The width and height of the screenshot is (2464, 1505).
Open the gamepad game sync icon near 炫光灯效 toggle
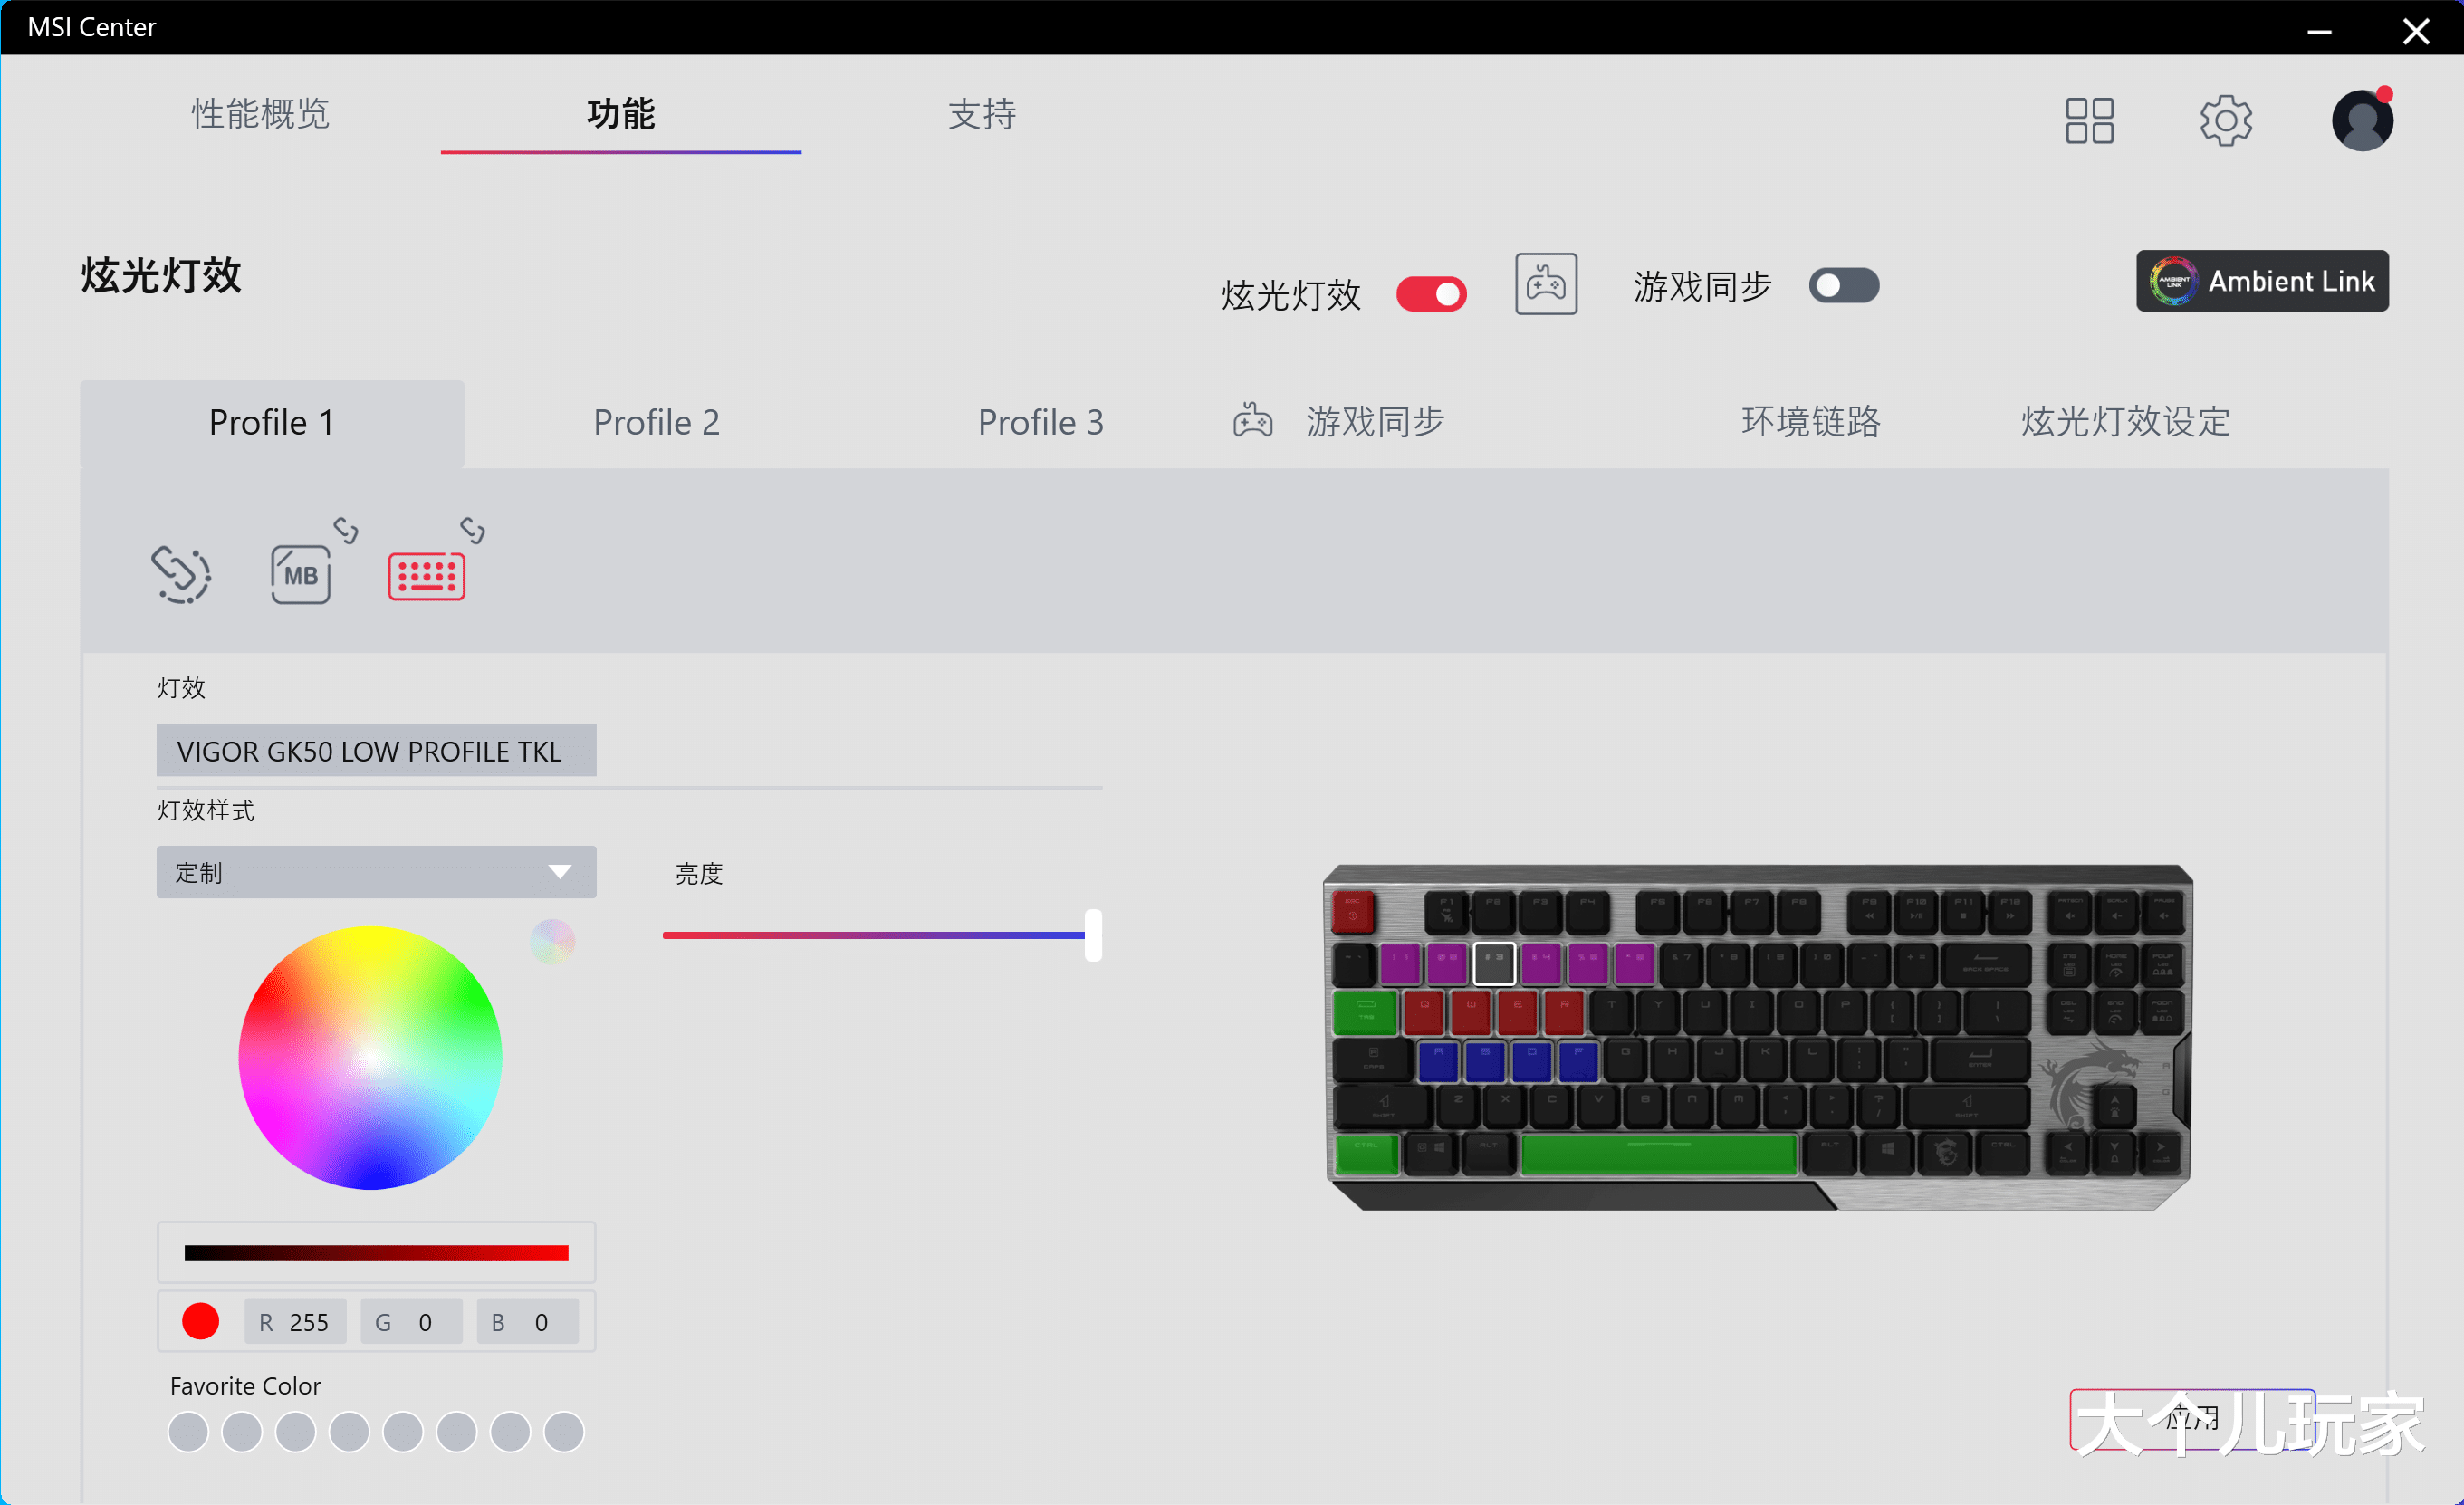[x=1546, y=285]
